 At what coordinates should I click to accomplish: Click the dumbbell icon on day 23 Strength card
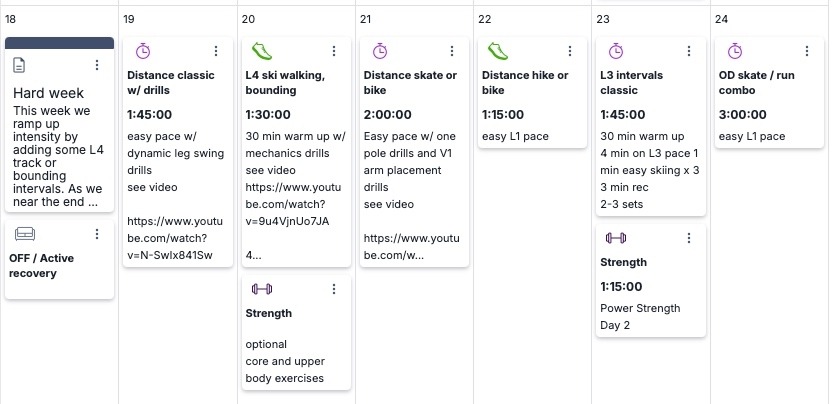coord(616,238)
